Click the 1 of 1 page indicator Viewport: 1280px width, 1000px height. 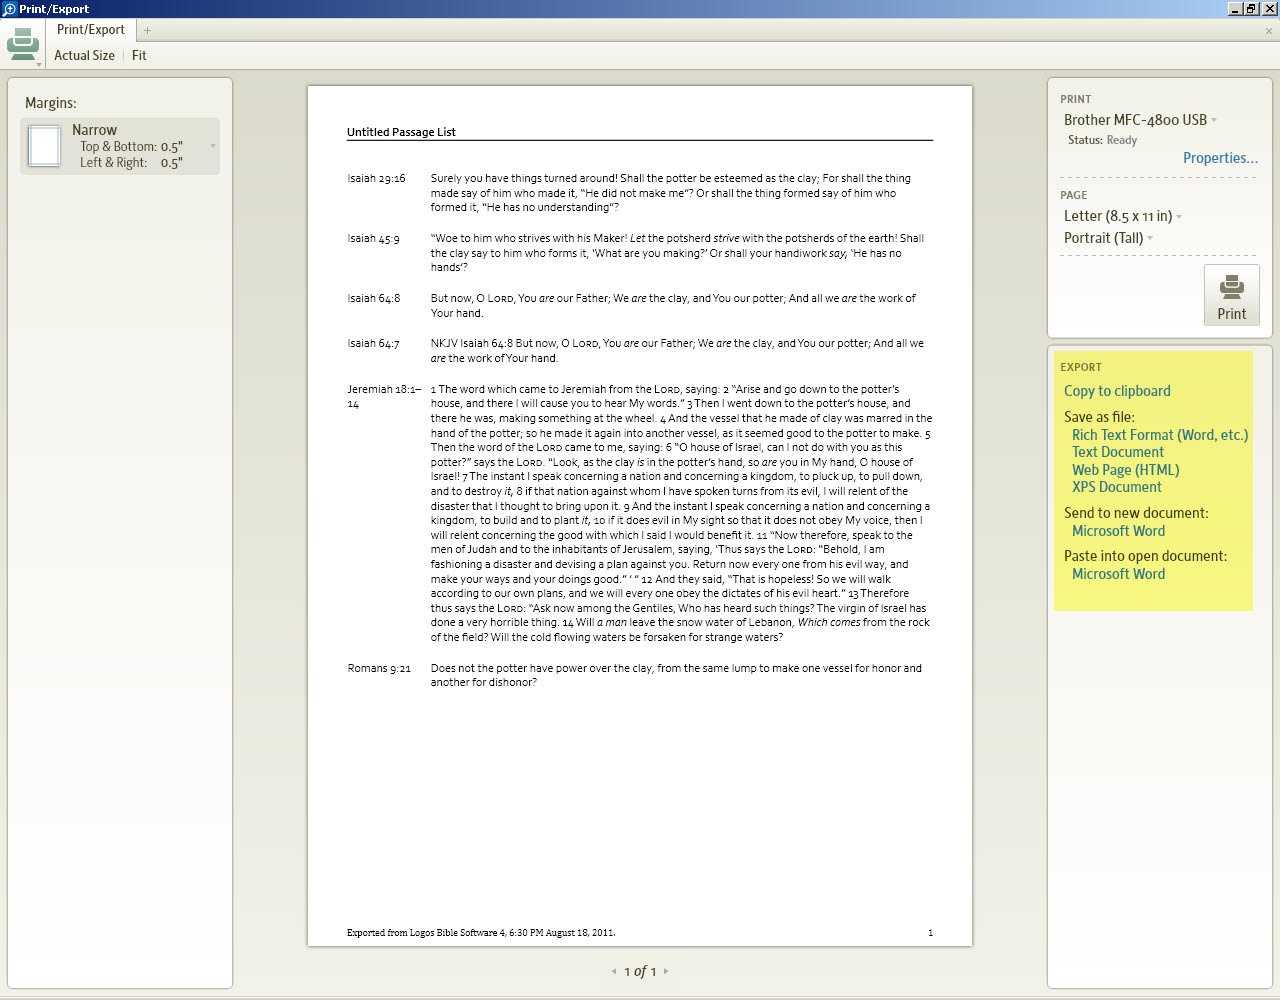click(640, 971)
